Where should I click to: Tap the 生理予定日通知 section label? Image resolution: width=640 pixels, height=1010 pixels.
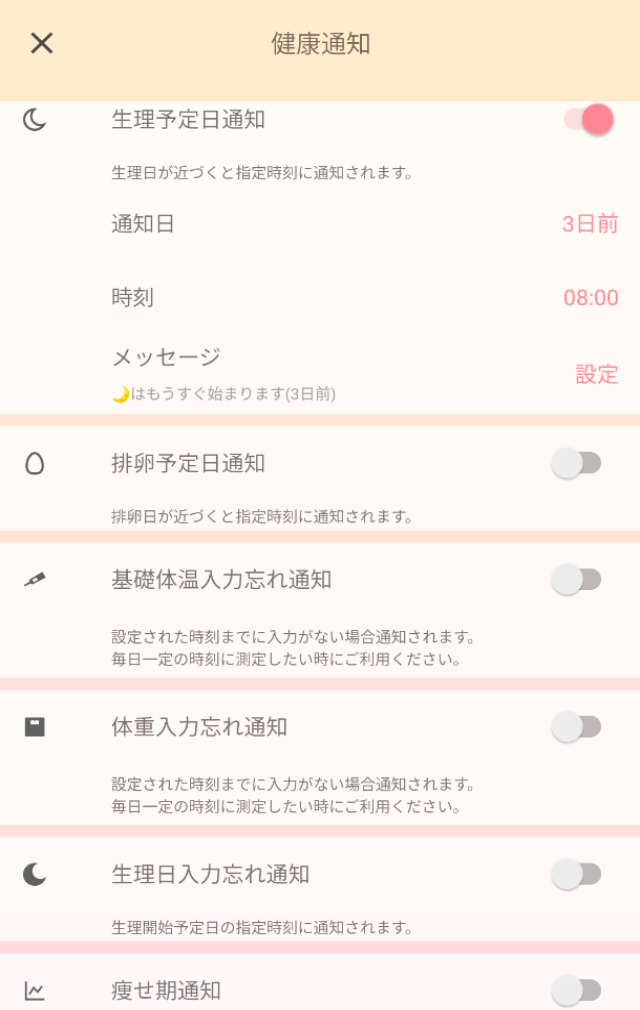pyautogui.click(x=181, y=119)
